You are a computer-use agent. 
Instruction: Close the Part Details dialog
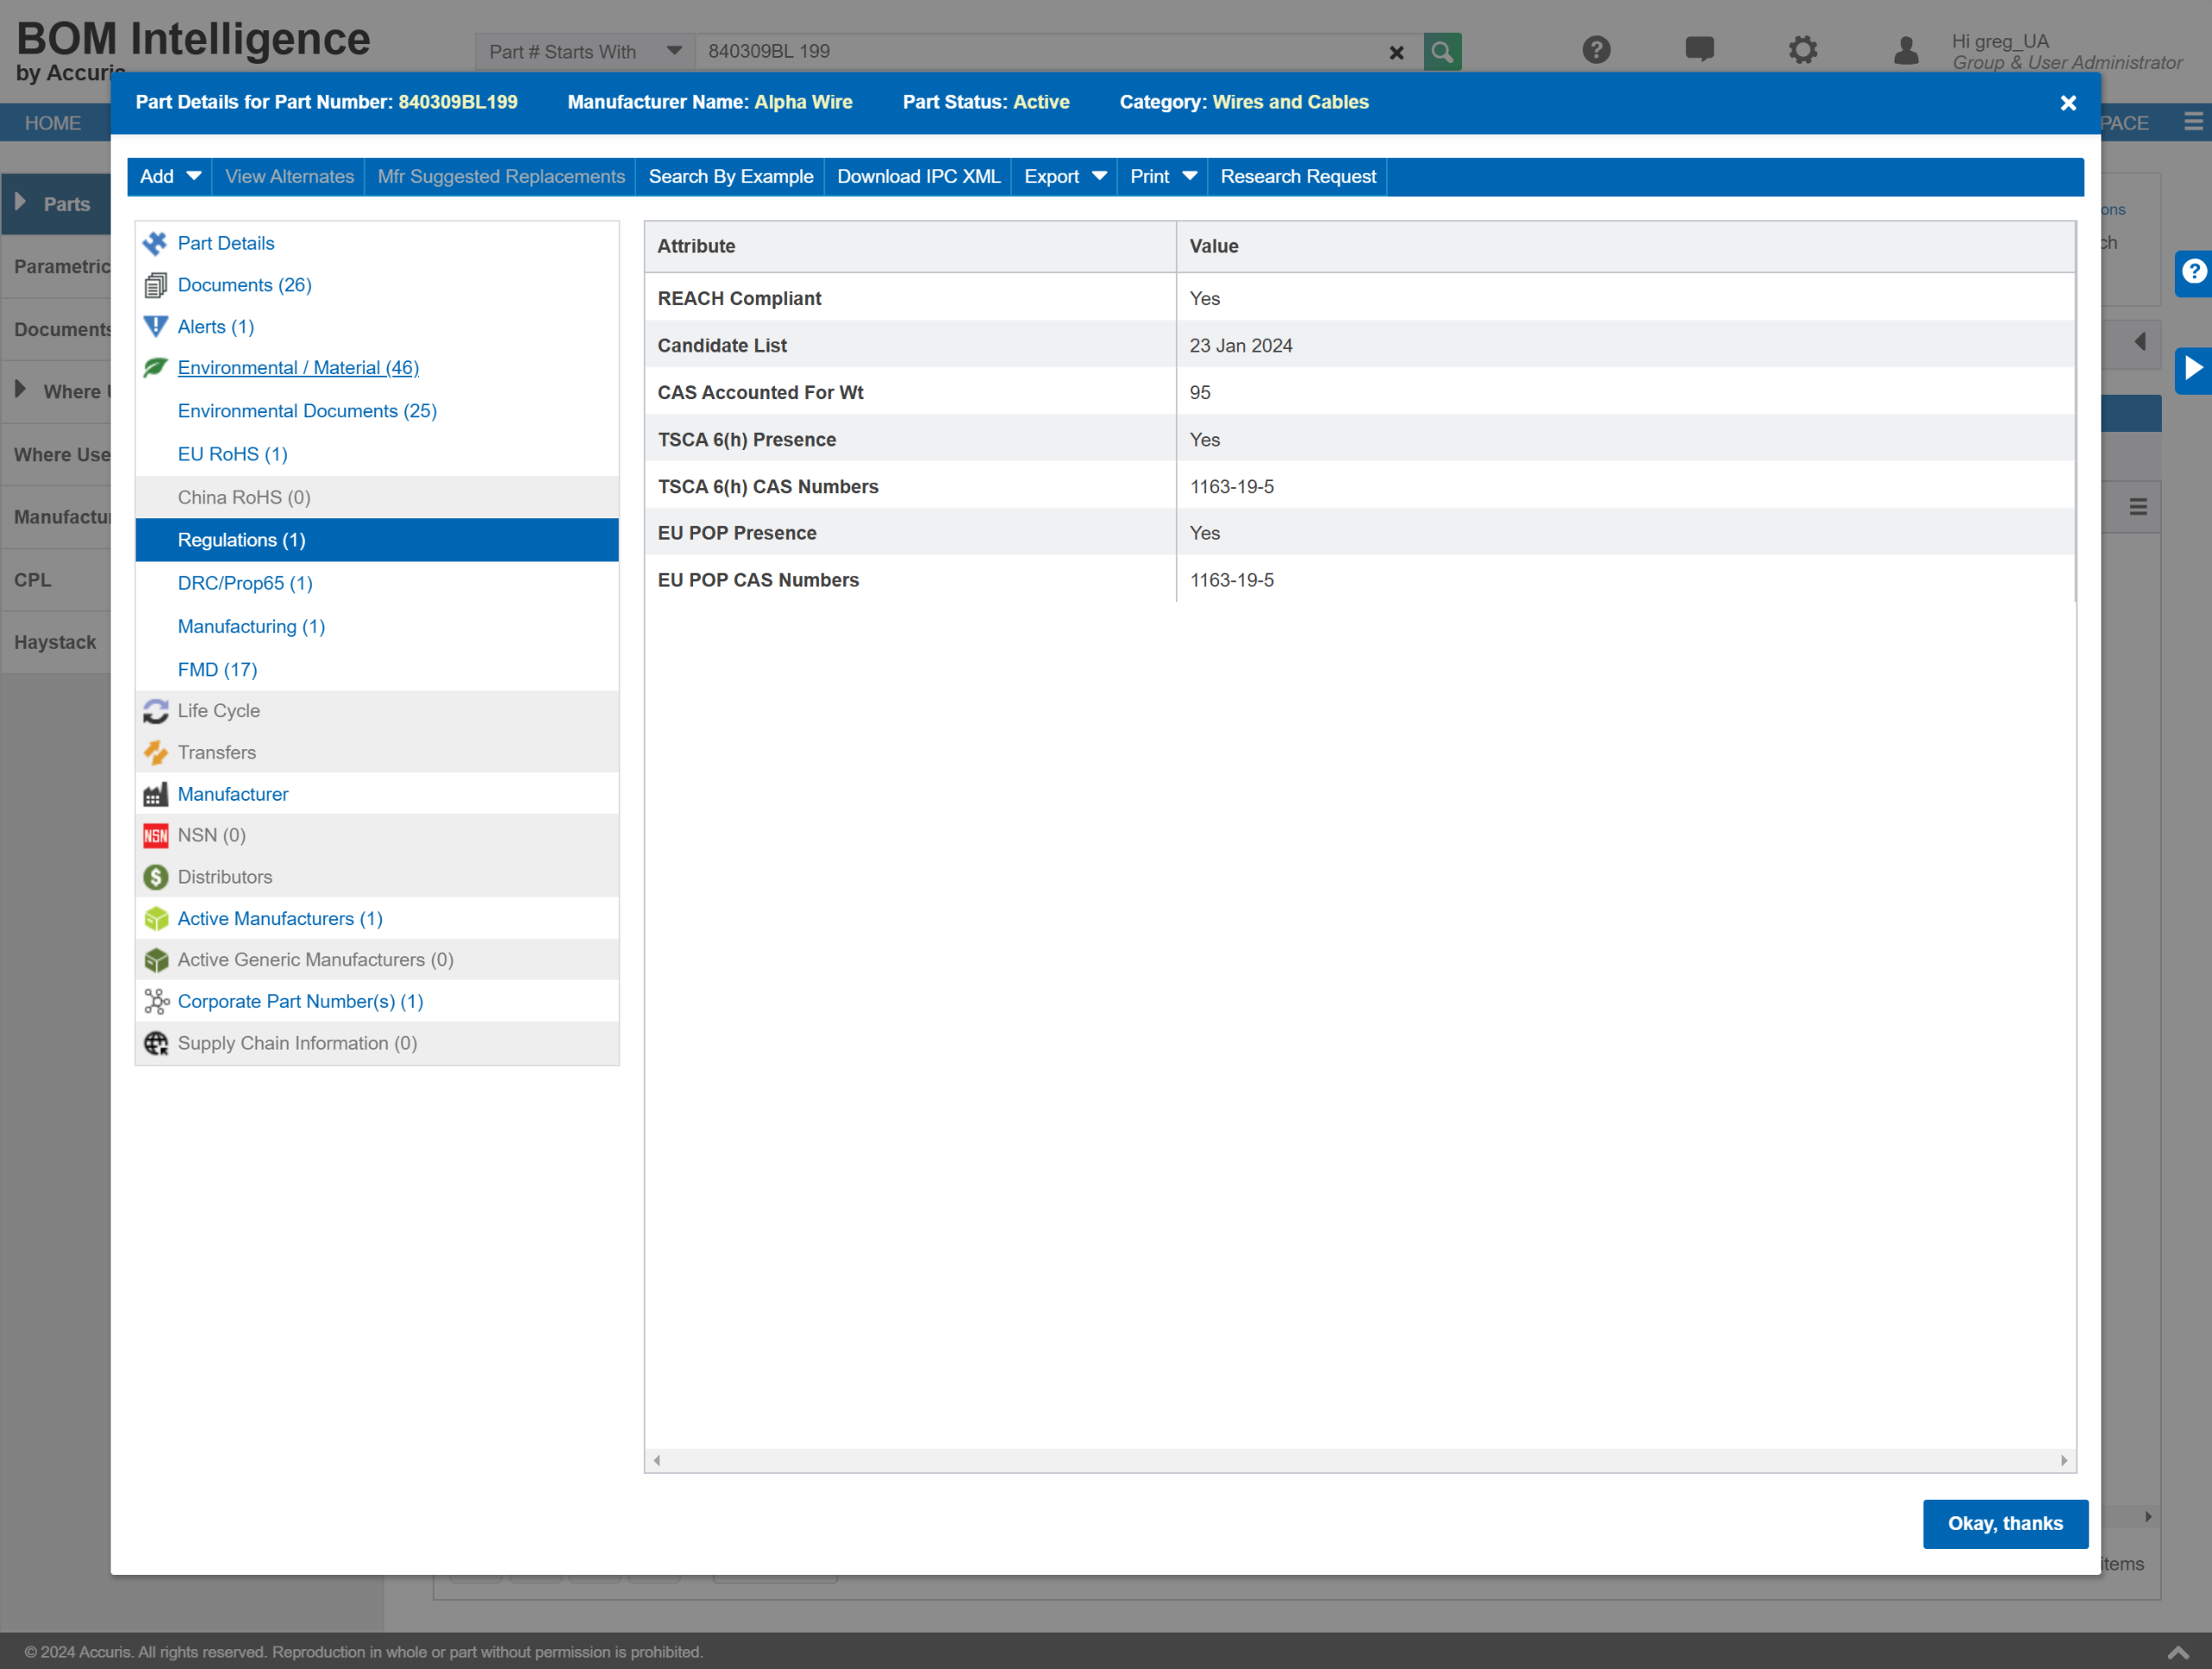pyautogui.click(x=2068, y=103)
